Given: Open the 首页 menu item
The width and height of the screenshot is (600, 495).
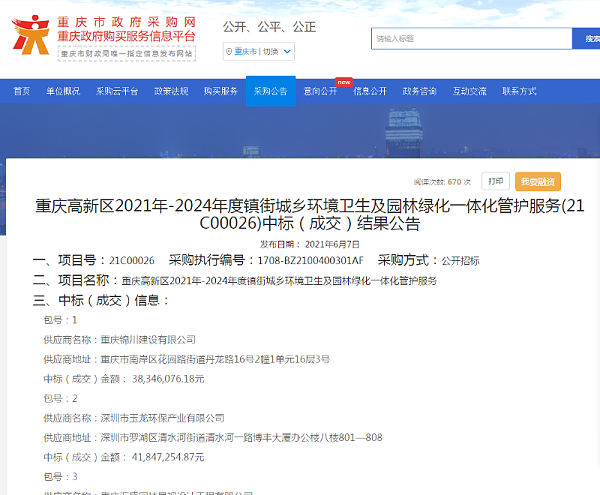Looking at the screenshot, I should 21,91.
